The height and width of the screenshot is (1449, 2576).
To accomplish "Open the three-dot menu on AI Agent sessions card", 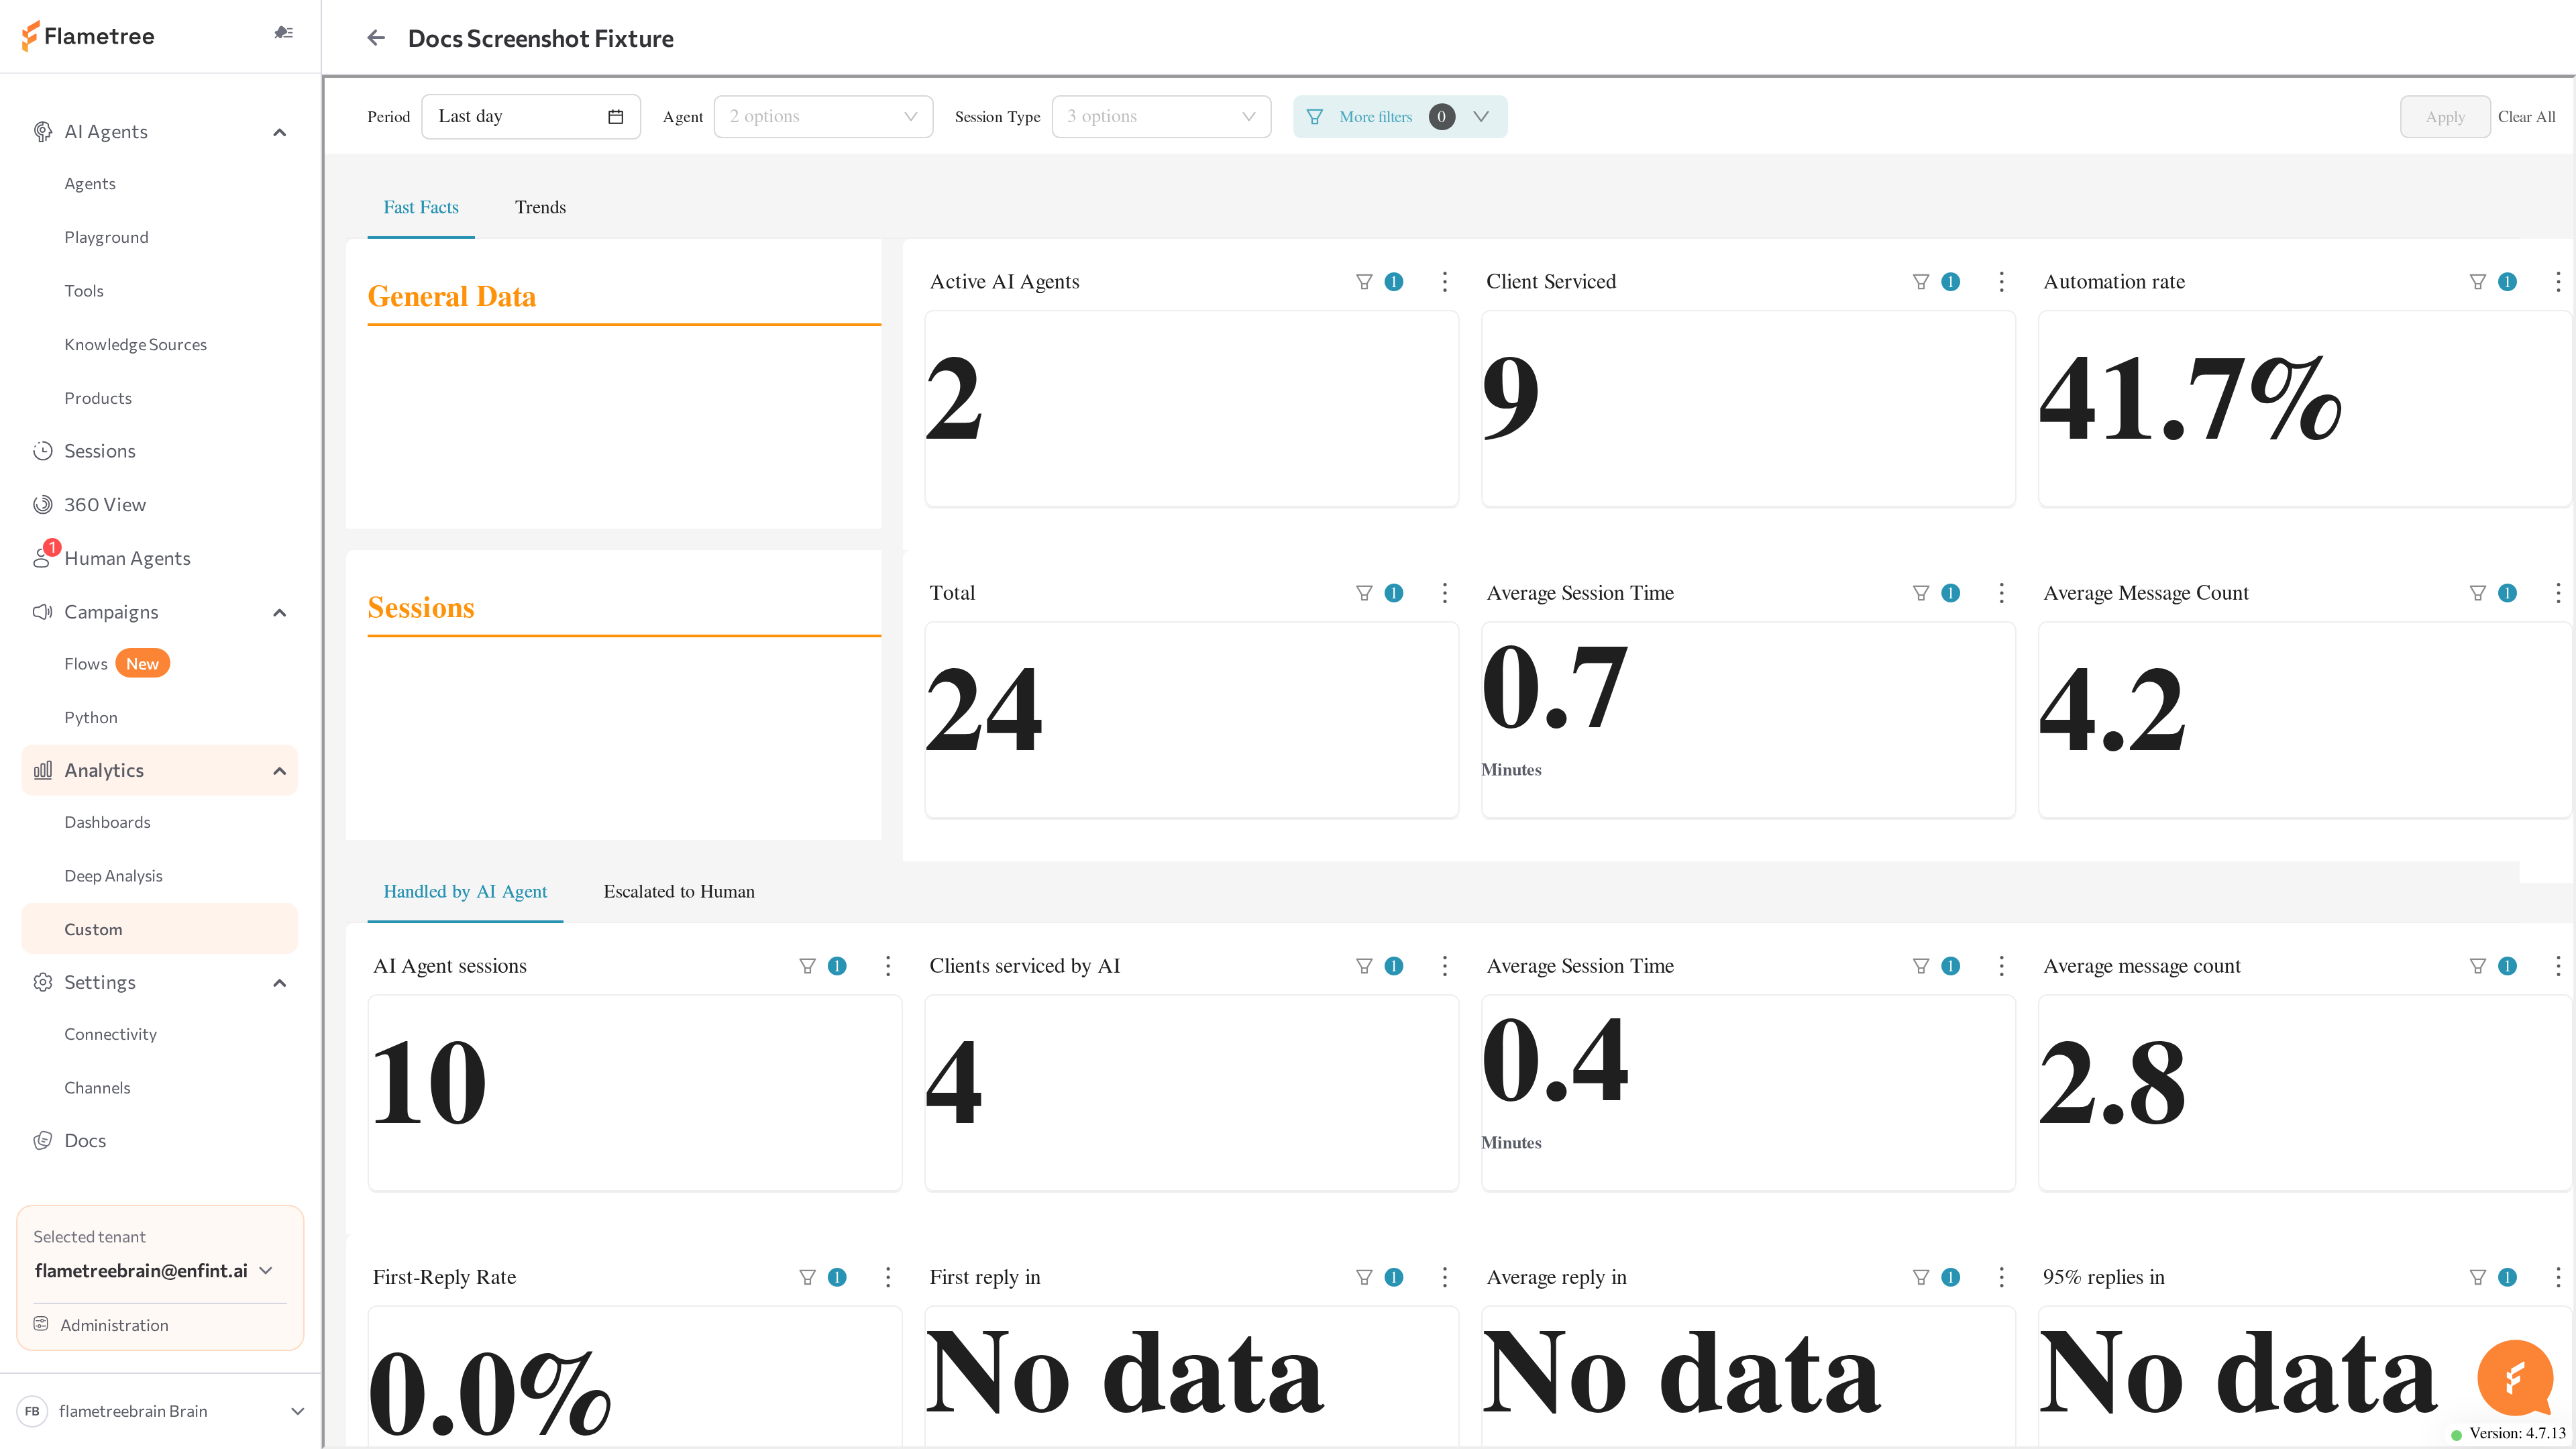I will pos(888,966).
